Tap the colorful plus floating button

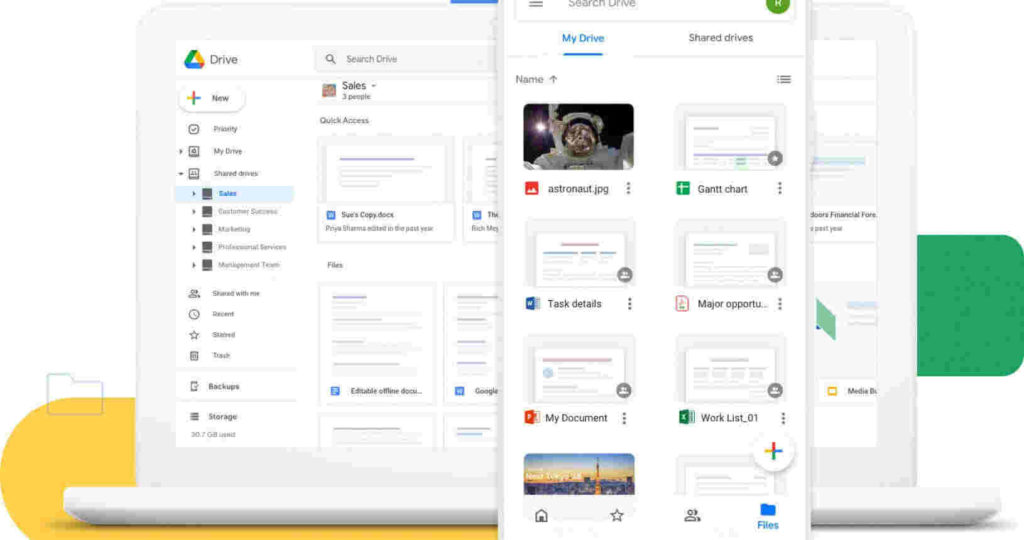tap(773, 451)
